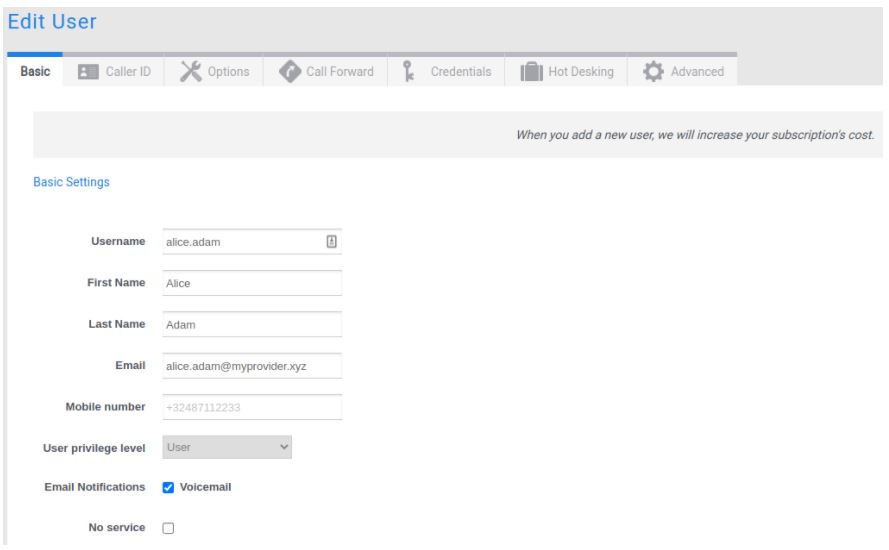The height and width of the screenshot is (550, 889).
Task: Click the Call Forward diamond arrow icon
Action: [288, 72]
